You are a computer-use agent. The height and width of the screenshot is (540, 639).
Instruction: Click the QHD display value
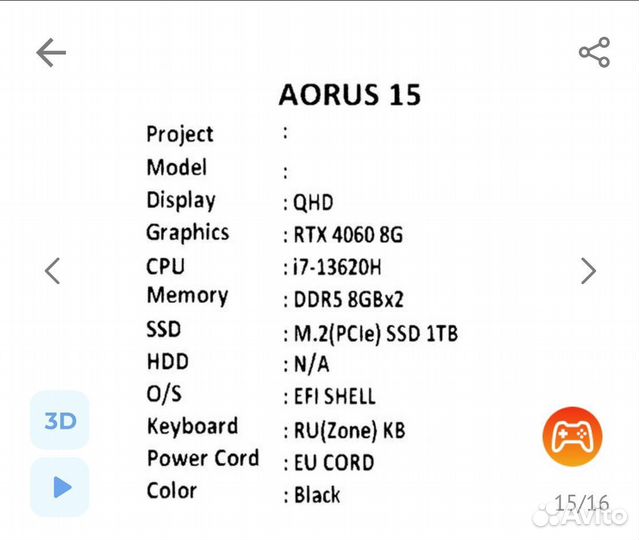[x=312, y=202]
